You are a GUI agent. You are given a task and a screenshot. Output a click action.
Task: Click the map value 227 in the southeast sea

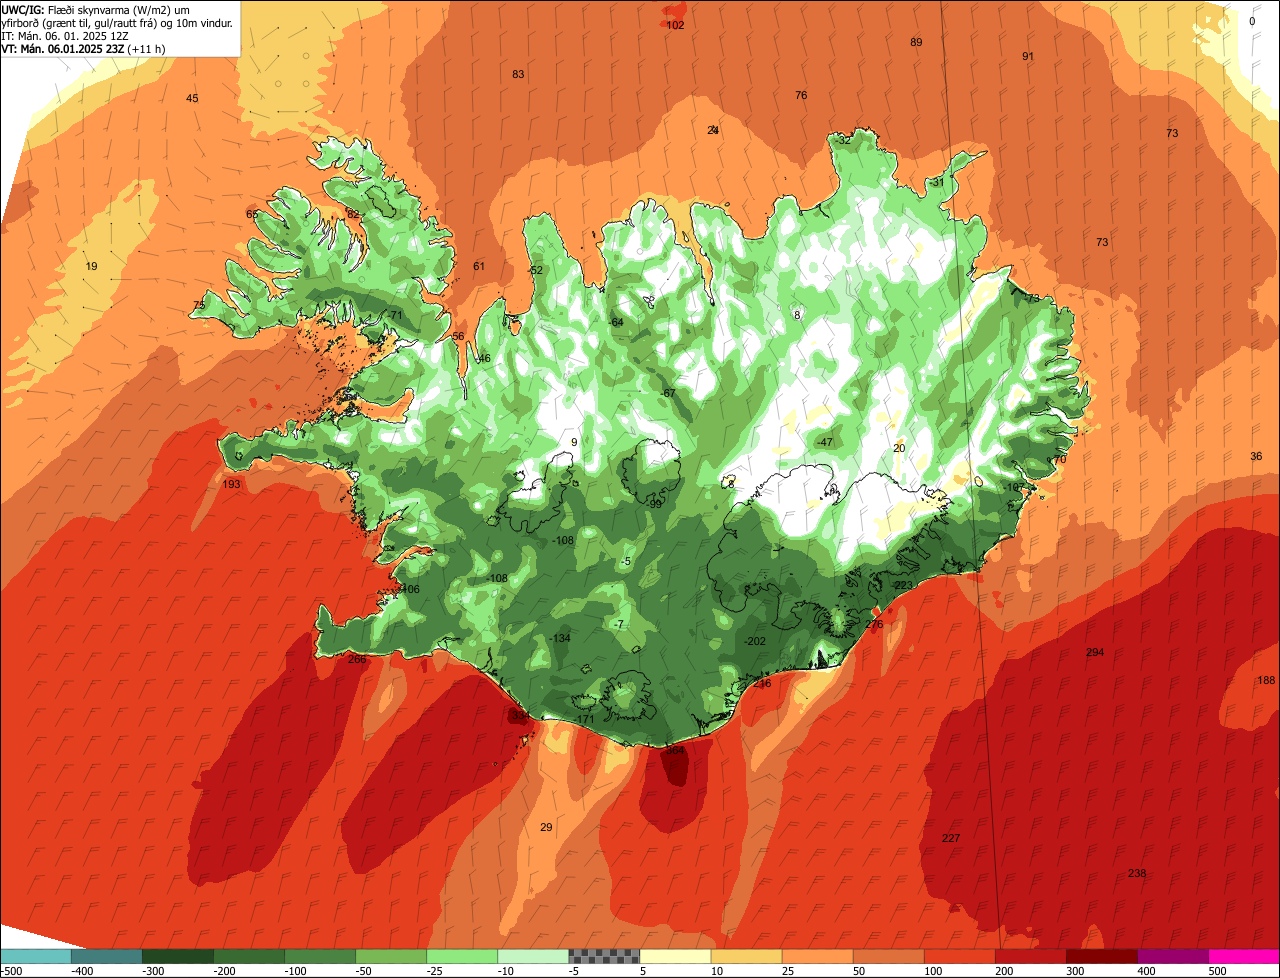coord(951,838)
